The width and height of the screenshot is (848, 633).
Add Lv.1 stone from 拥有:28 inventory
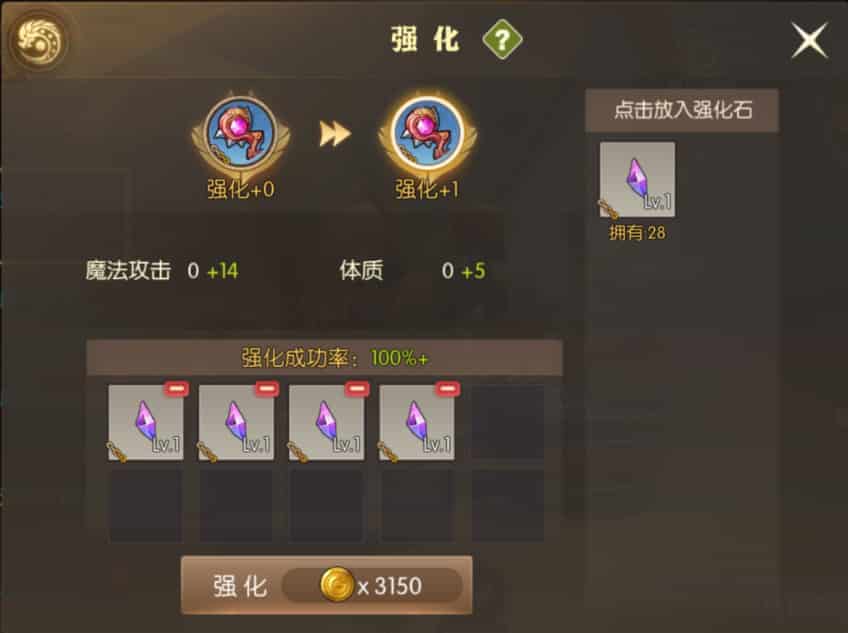tap(637, 180)
